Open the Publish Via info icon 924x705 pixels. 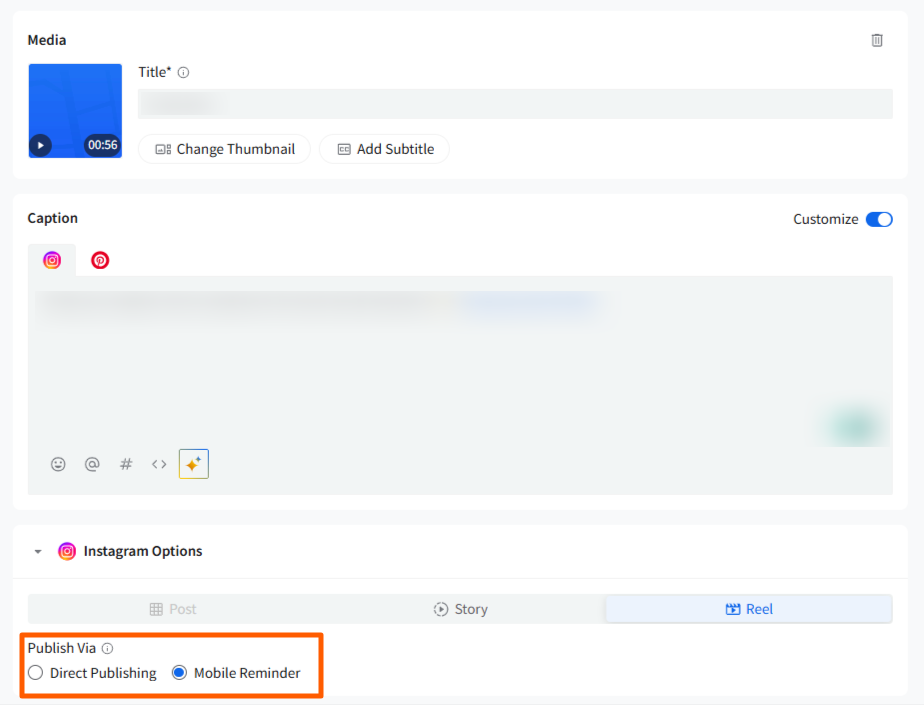point(107,648)
